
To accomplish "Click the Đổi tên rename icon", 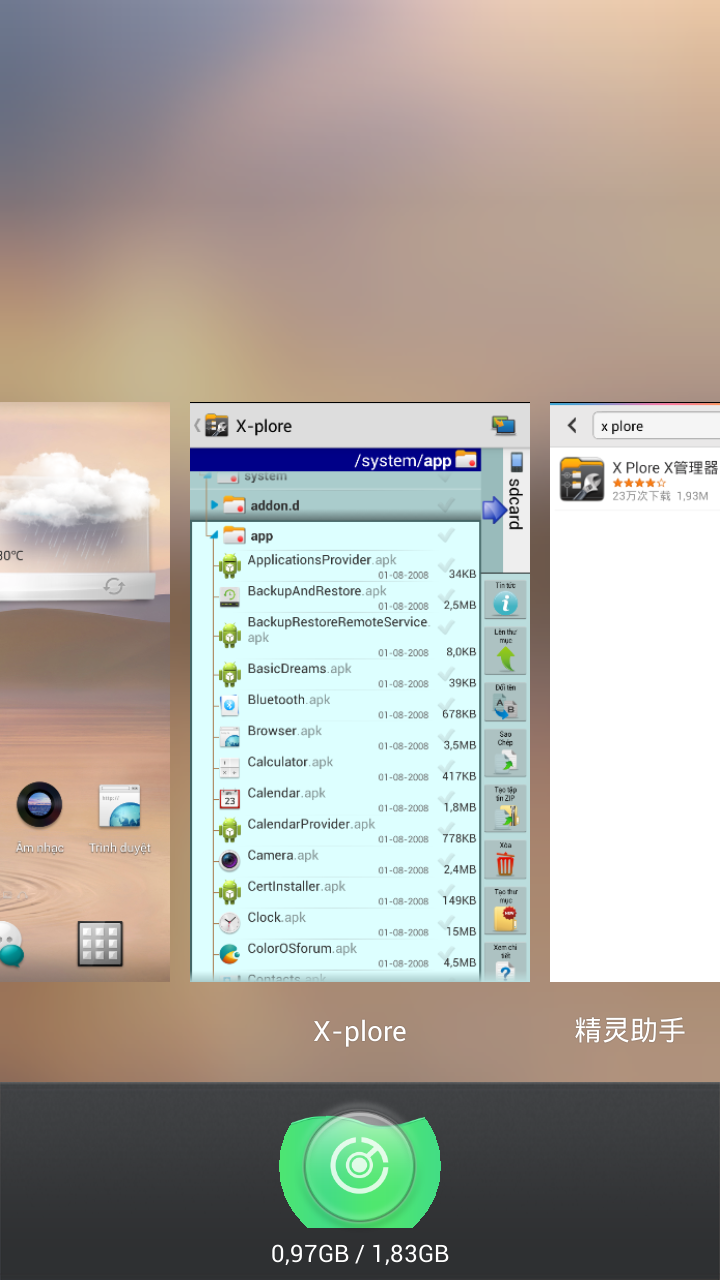I will 506,703.
